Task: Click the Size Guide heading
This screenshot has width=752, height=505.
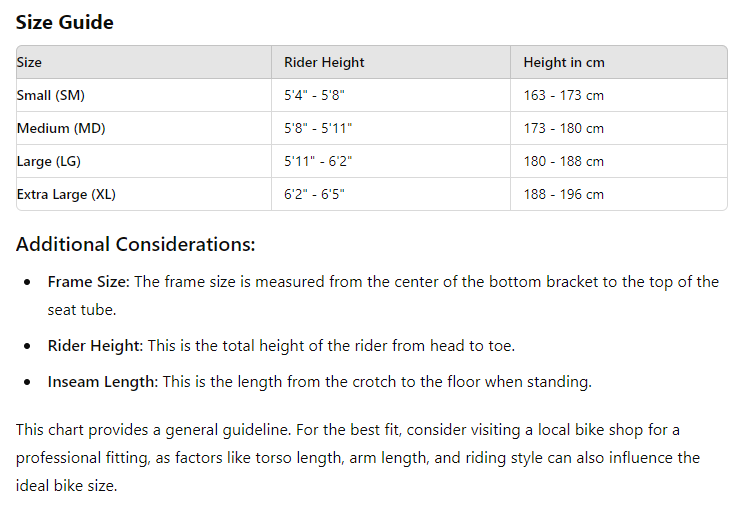Action: point(65,22)
